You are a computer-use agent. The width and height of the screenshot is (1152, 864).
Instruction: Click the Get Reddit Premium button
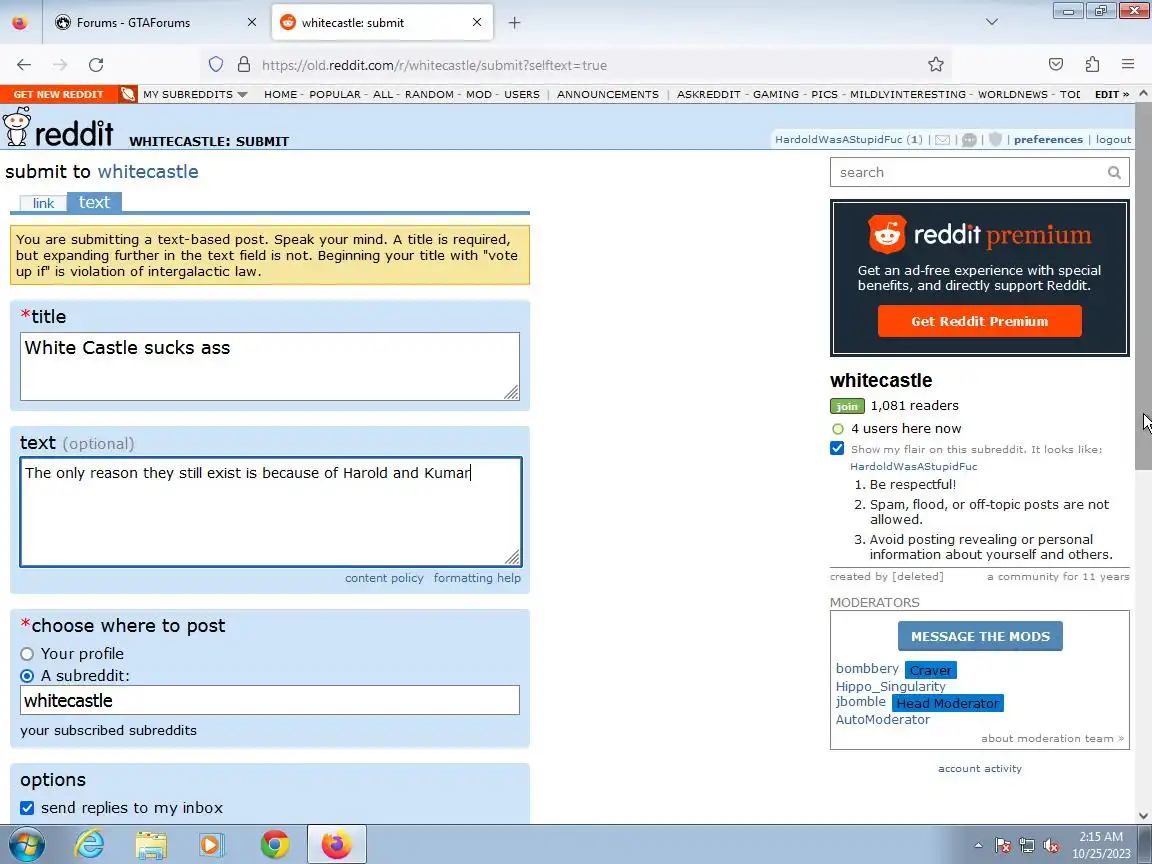point(979,321)
